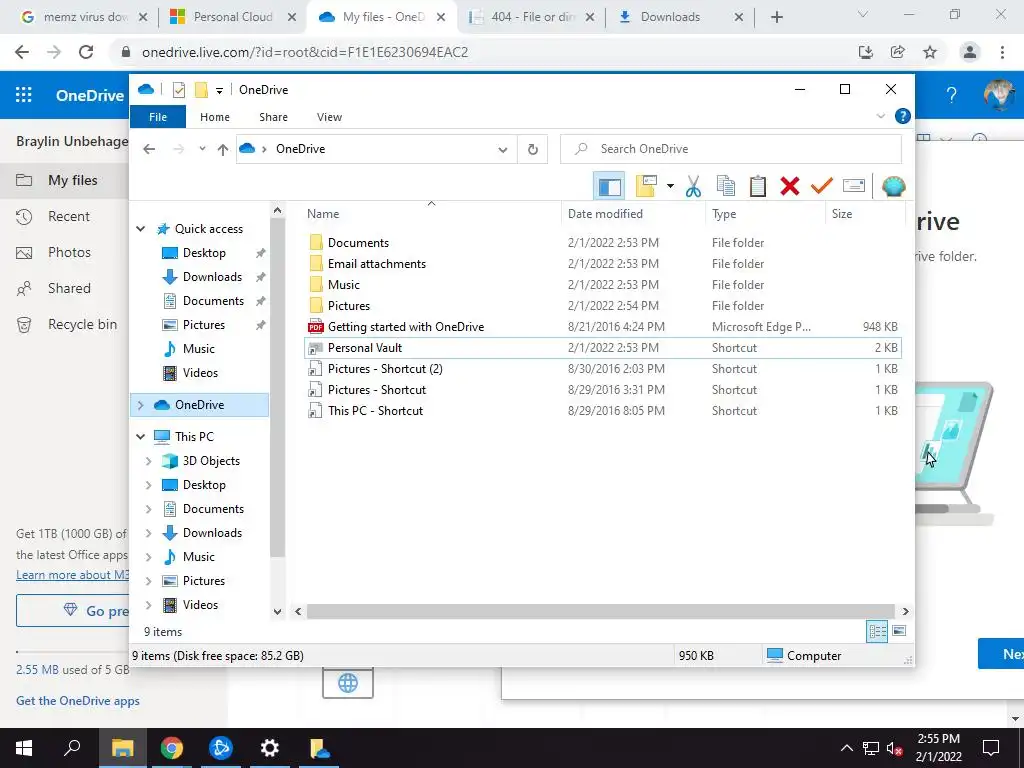The height and width of the screenshot is (768, 1024).
Task: Click the teal shell icon in toolbar
Action: (893, 187)
